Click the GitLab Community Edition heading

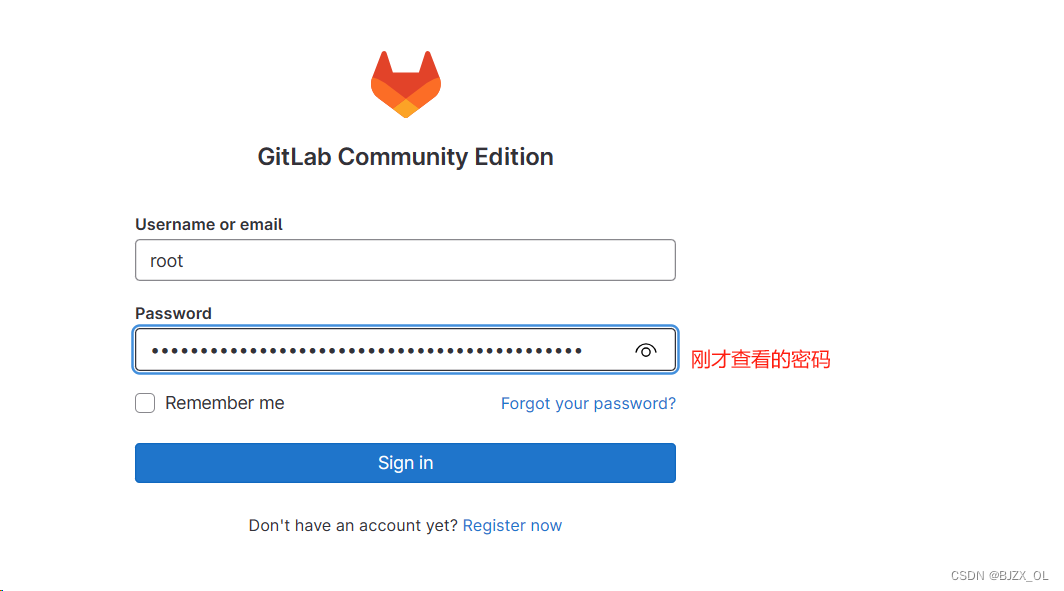point(405,157)
